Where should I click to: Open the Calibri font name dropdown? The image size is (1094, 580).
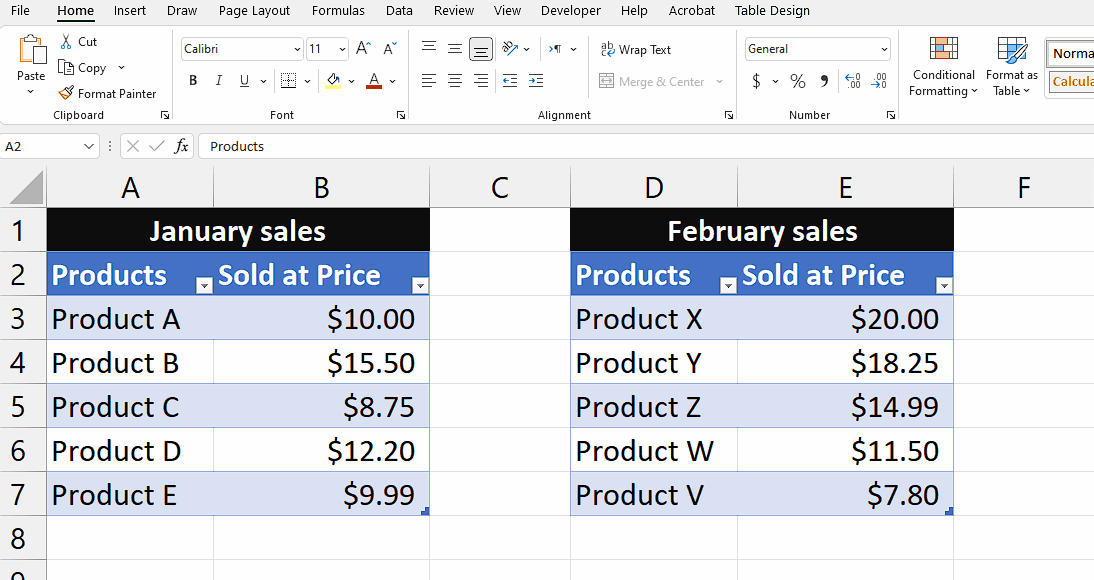pos(296,48)
